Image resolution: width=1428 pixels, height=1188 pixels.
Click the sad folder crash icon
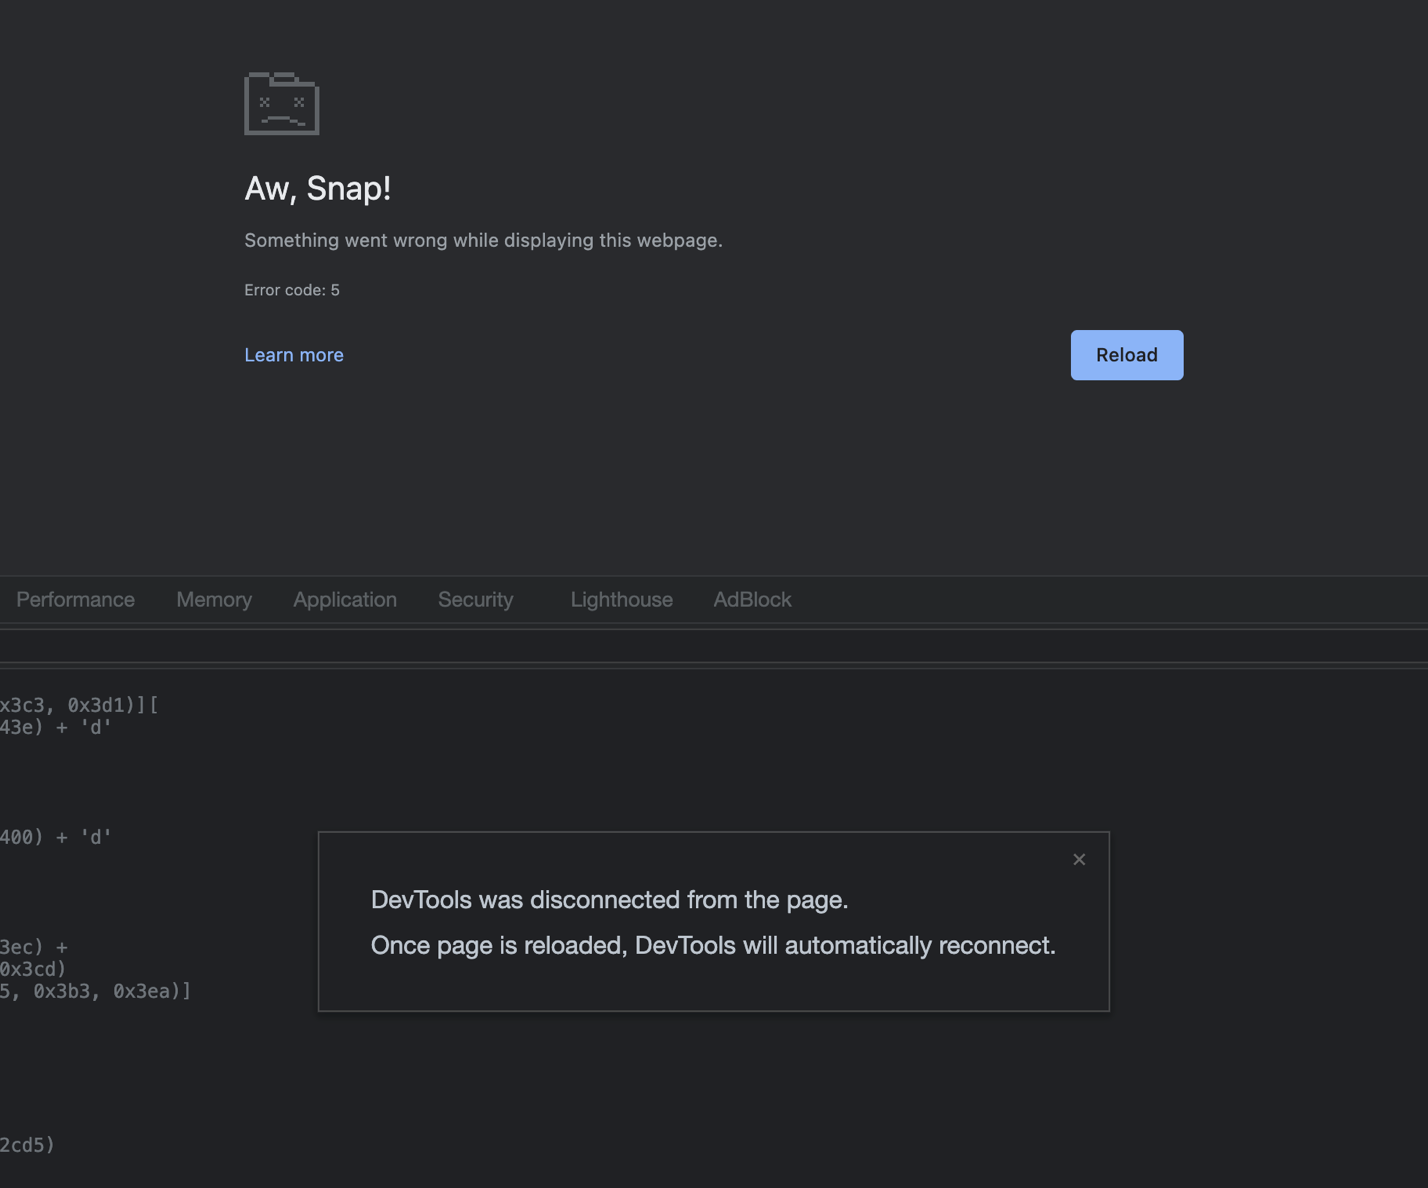point(282,103)
